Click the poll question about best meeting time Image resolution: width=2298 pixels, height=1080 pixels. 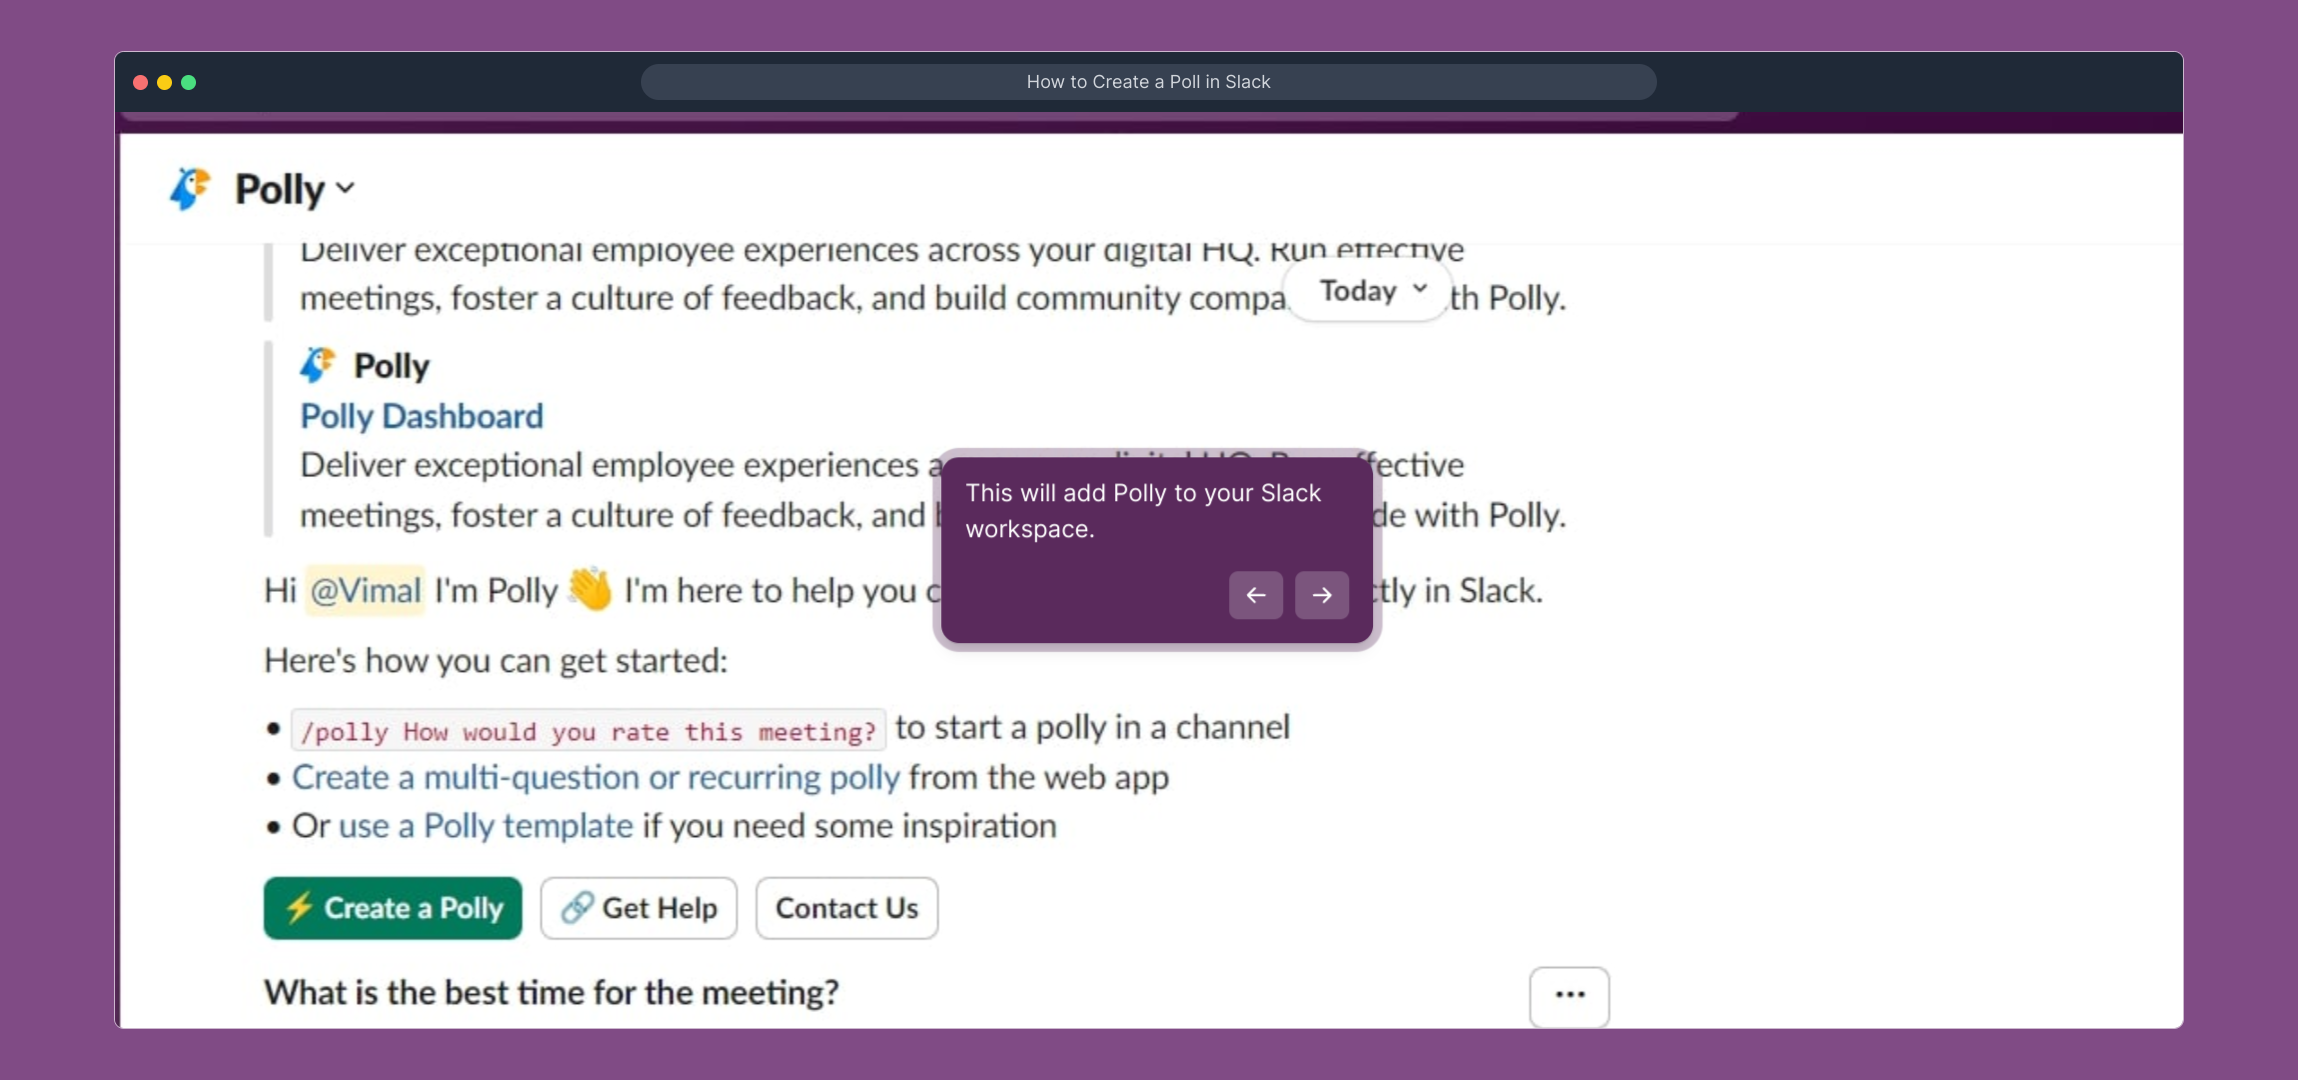[551, 992]
